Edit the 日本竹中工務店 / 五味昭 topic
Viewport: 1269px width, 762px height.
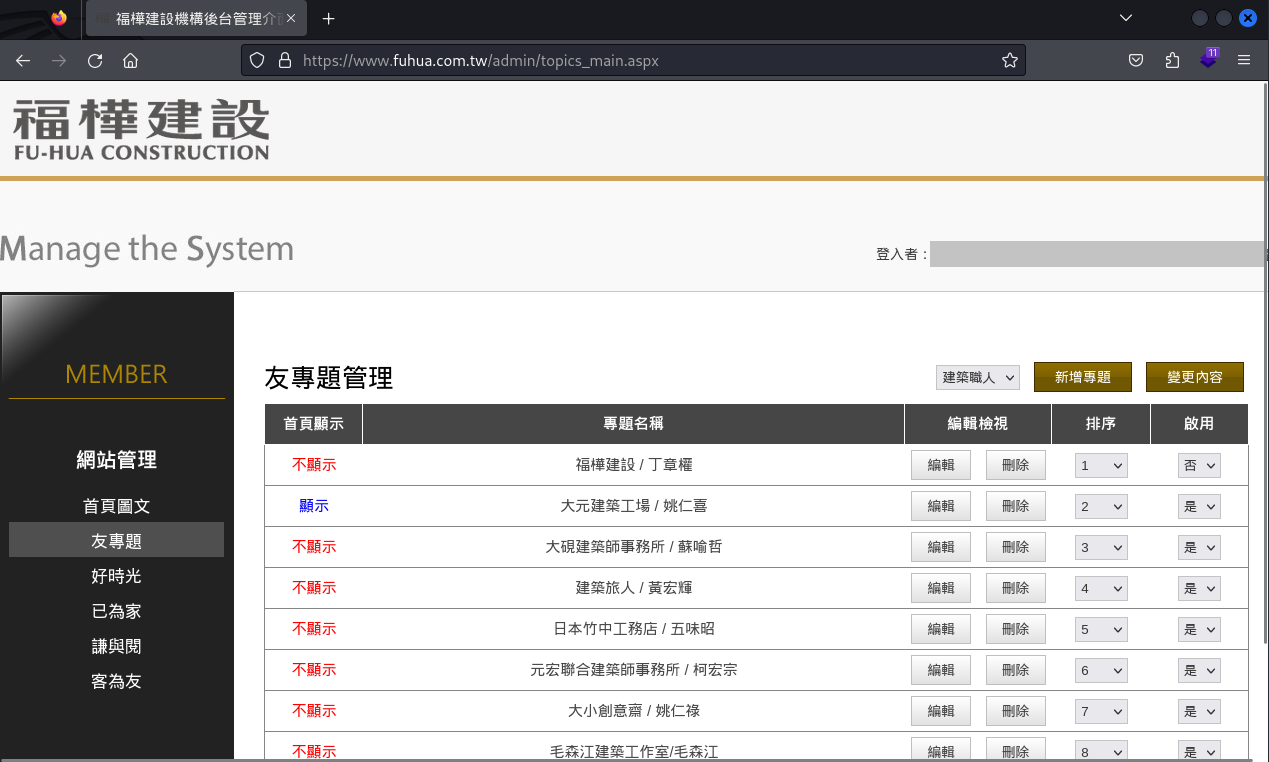(941, 629)
